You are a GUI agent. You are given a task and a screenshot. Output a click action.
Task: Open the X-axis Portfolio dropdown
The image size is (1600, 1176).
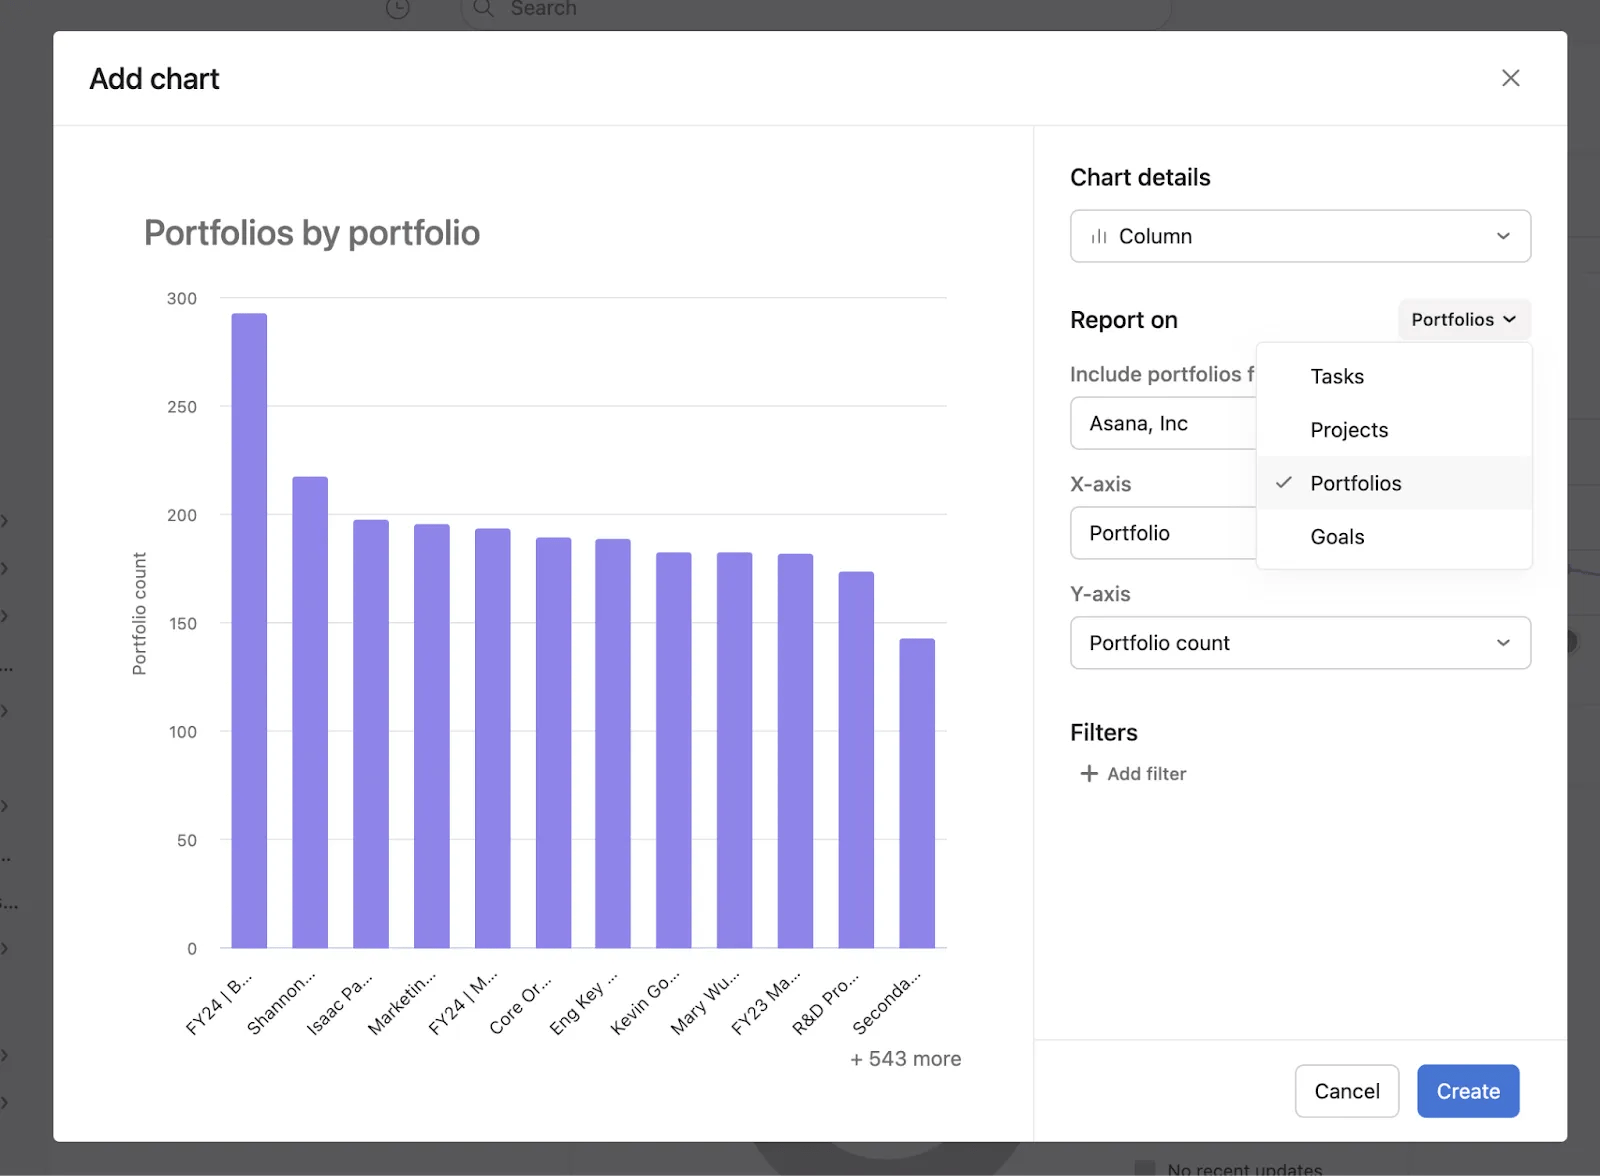(x=1160, y=533)
